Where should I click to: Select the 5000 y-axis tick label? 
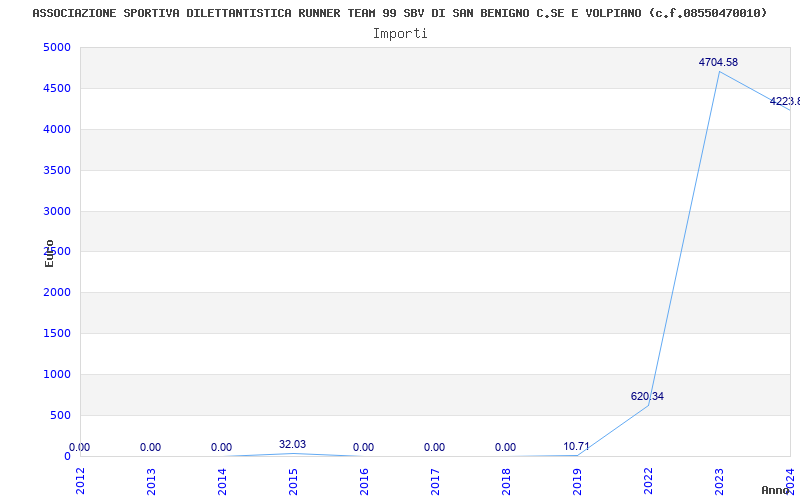pyautogui.click(x=57, y=47)
